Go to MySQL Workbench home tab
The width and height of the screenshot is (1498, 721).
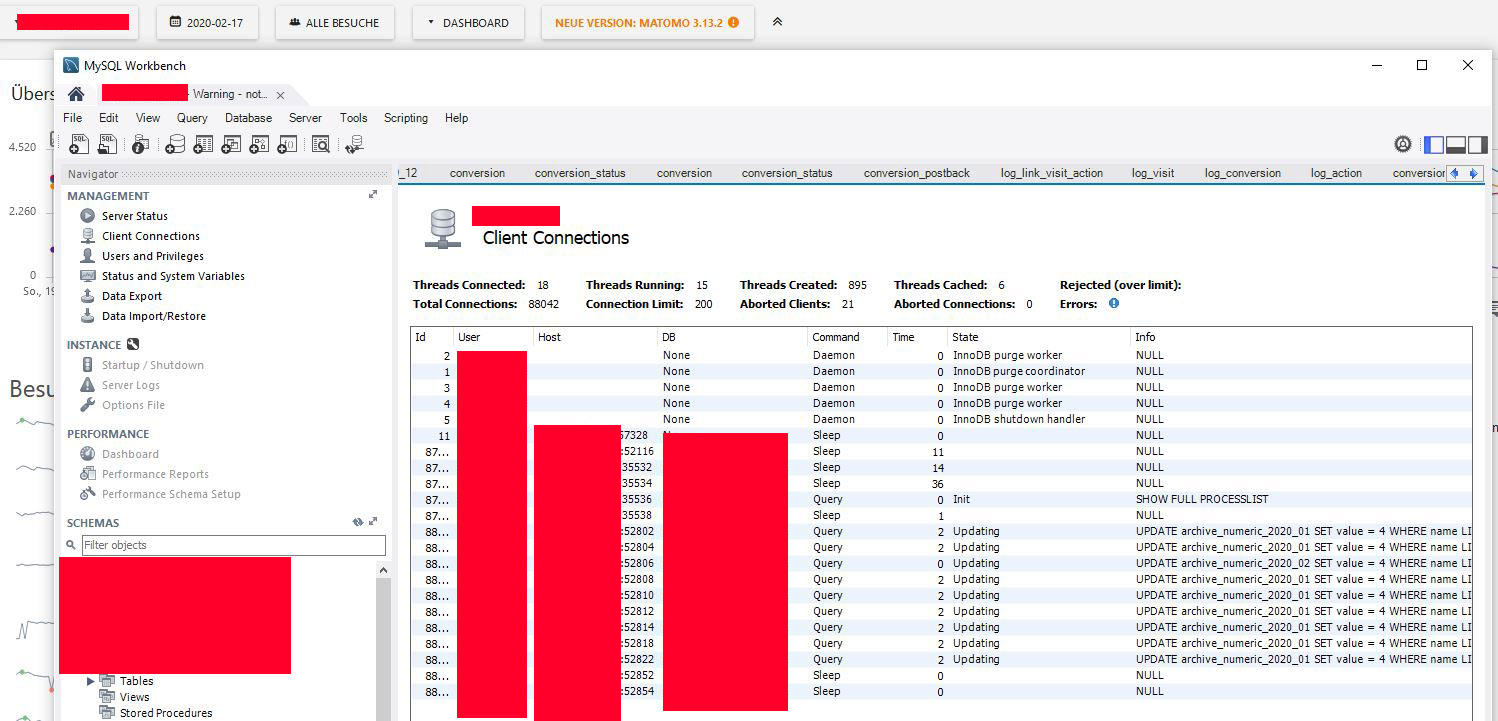click(x=76, y=94)
